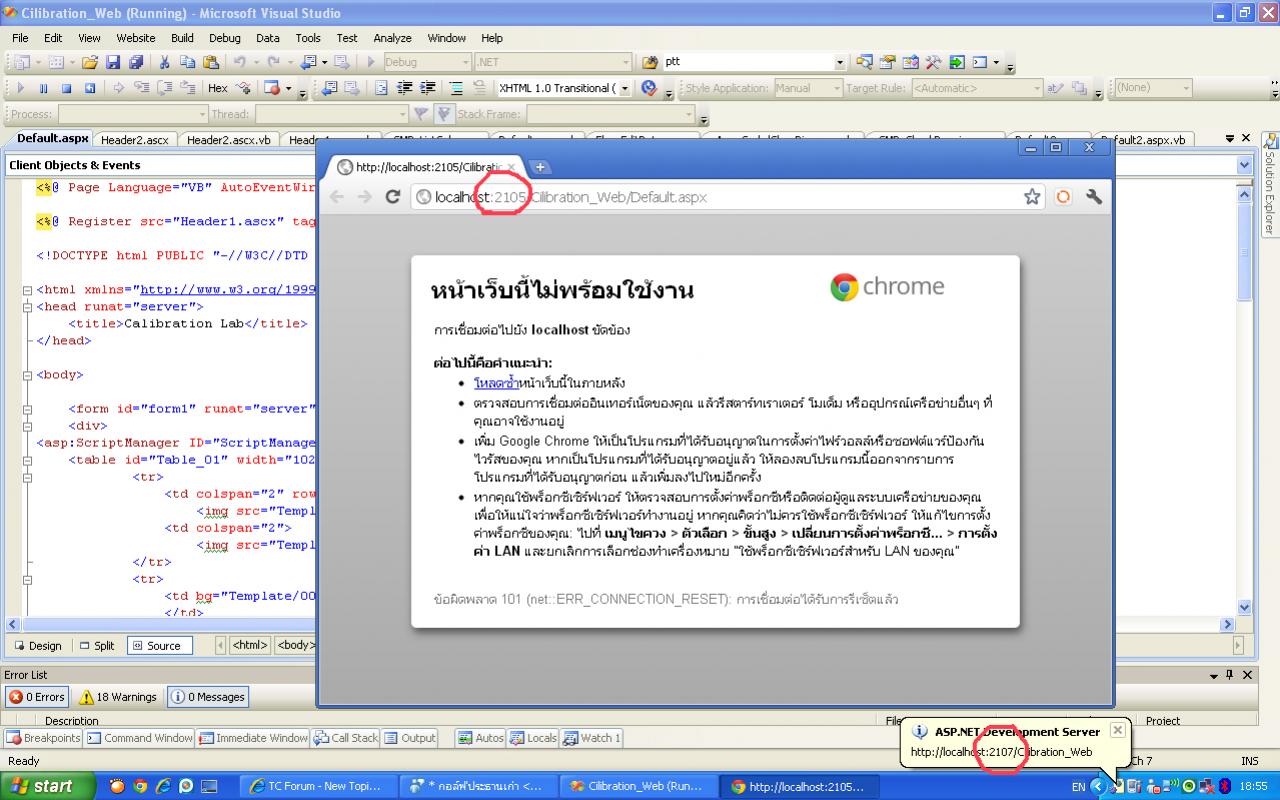Click the orange extension icon in Chrome

pyautogui.click(x=1063, y=197)
